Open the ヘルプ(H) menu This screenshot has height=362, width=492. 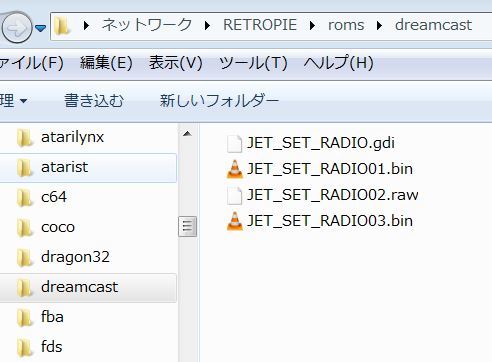click(338, 63)
